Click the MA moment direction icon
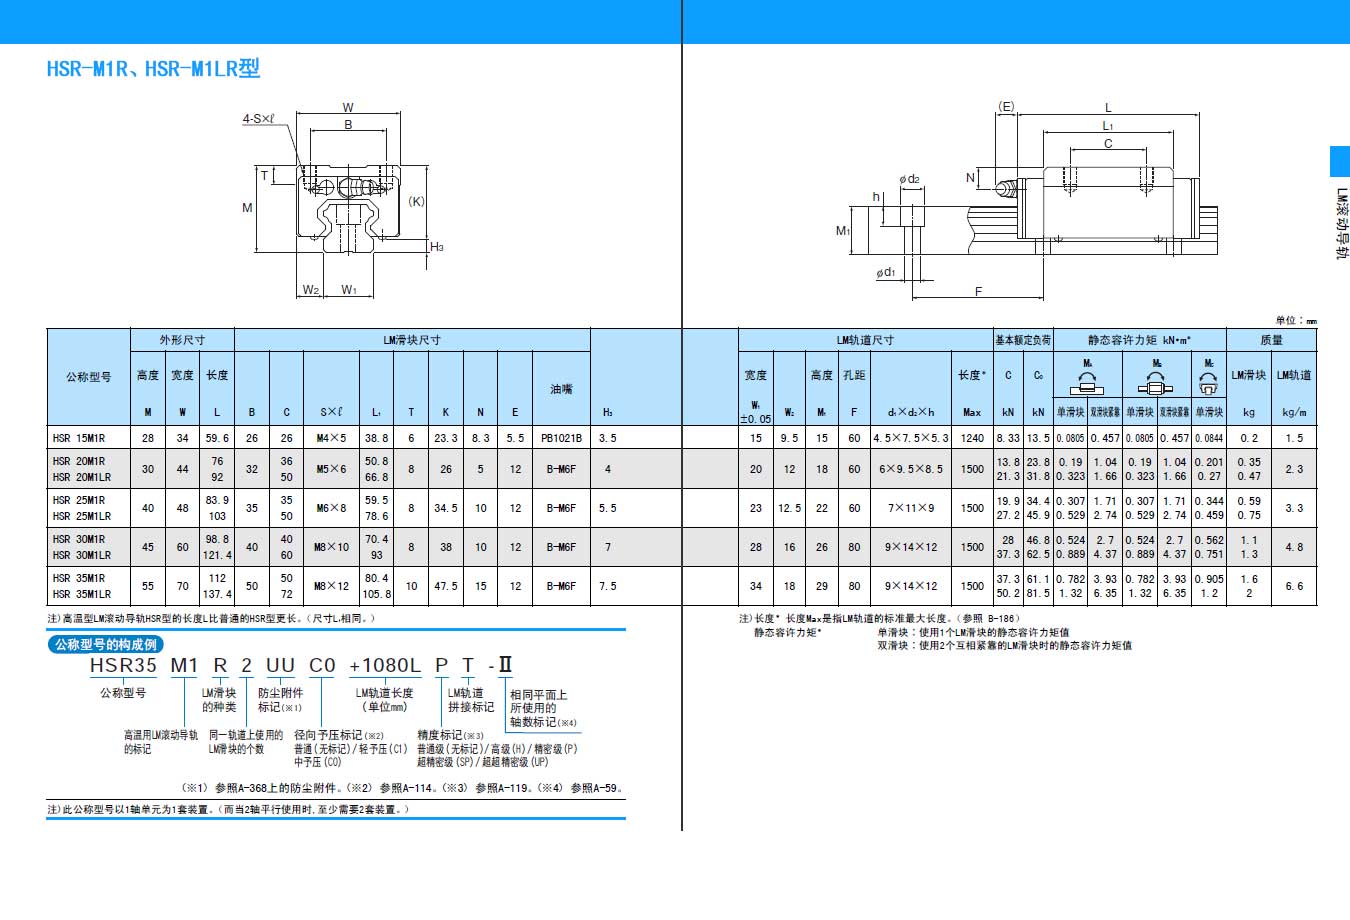1350x920 pixels. pyautogui.click(x=1086, y=385)
